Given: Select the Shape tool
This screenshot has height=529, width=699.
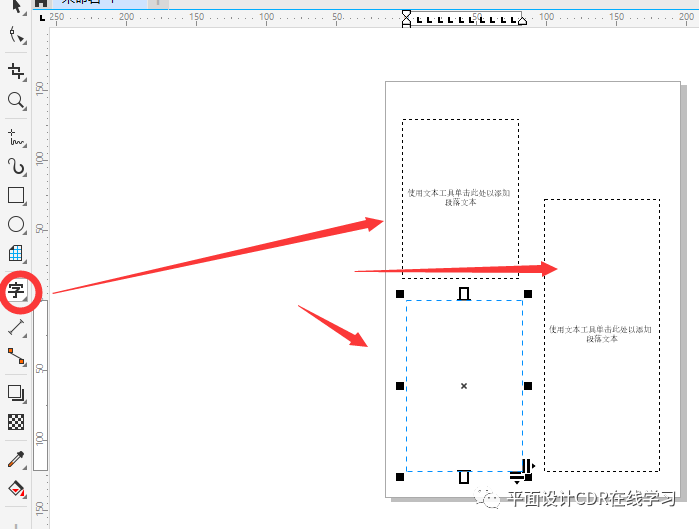Looking at the screenshot, I should pyautogui.click(x=16, y=35).
